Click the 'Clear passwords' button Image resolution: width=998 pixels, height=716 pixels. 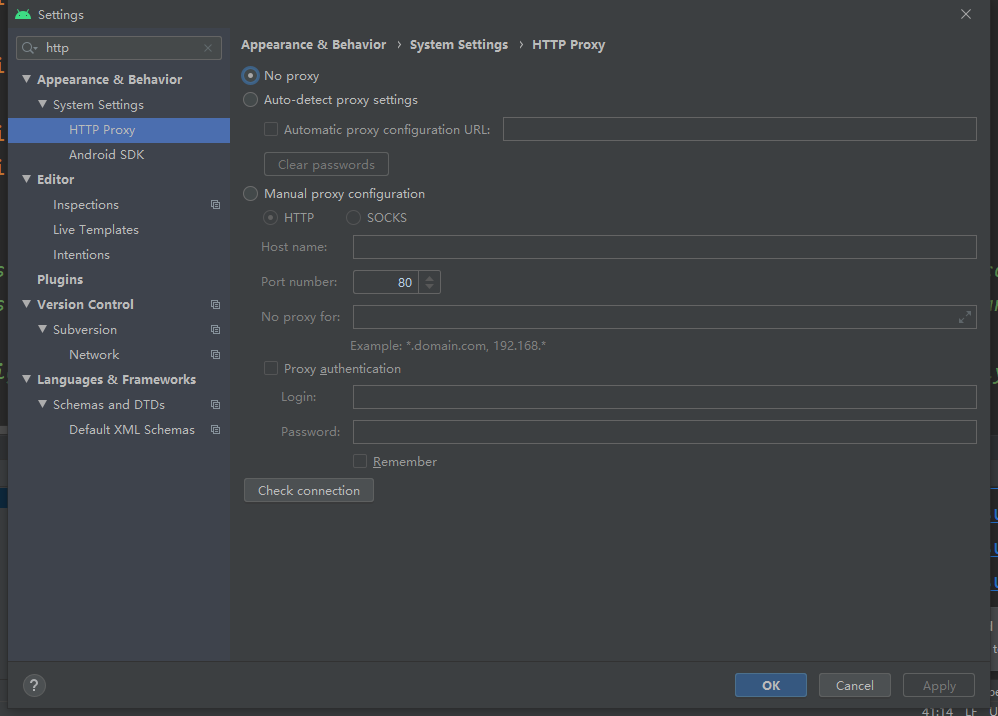(327, 164)
